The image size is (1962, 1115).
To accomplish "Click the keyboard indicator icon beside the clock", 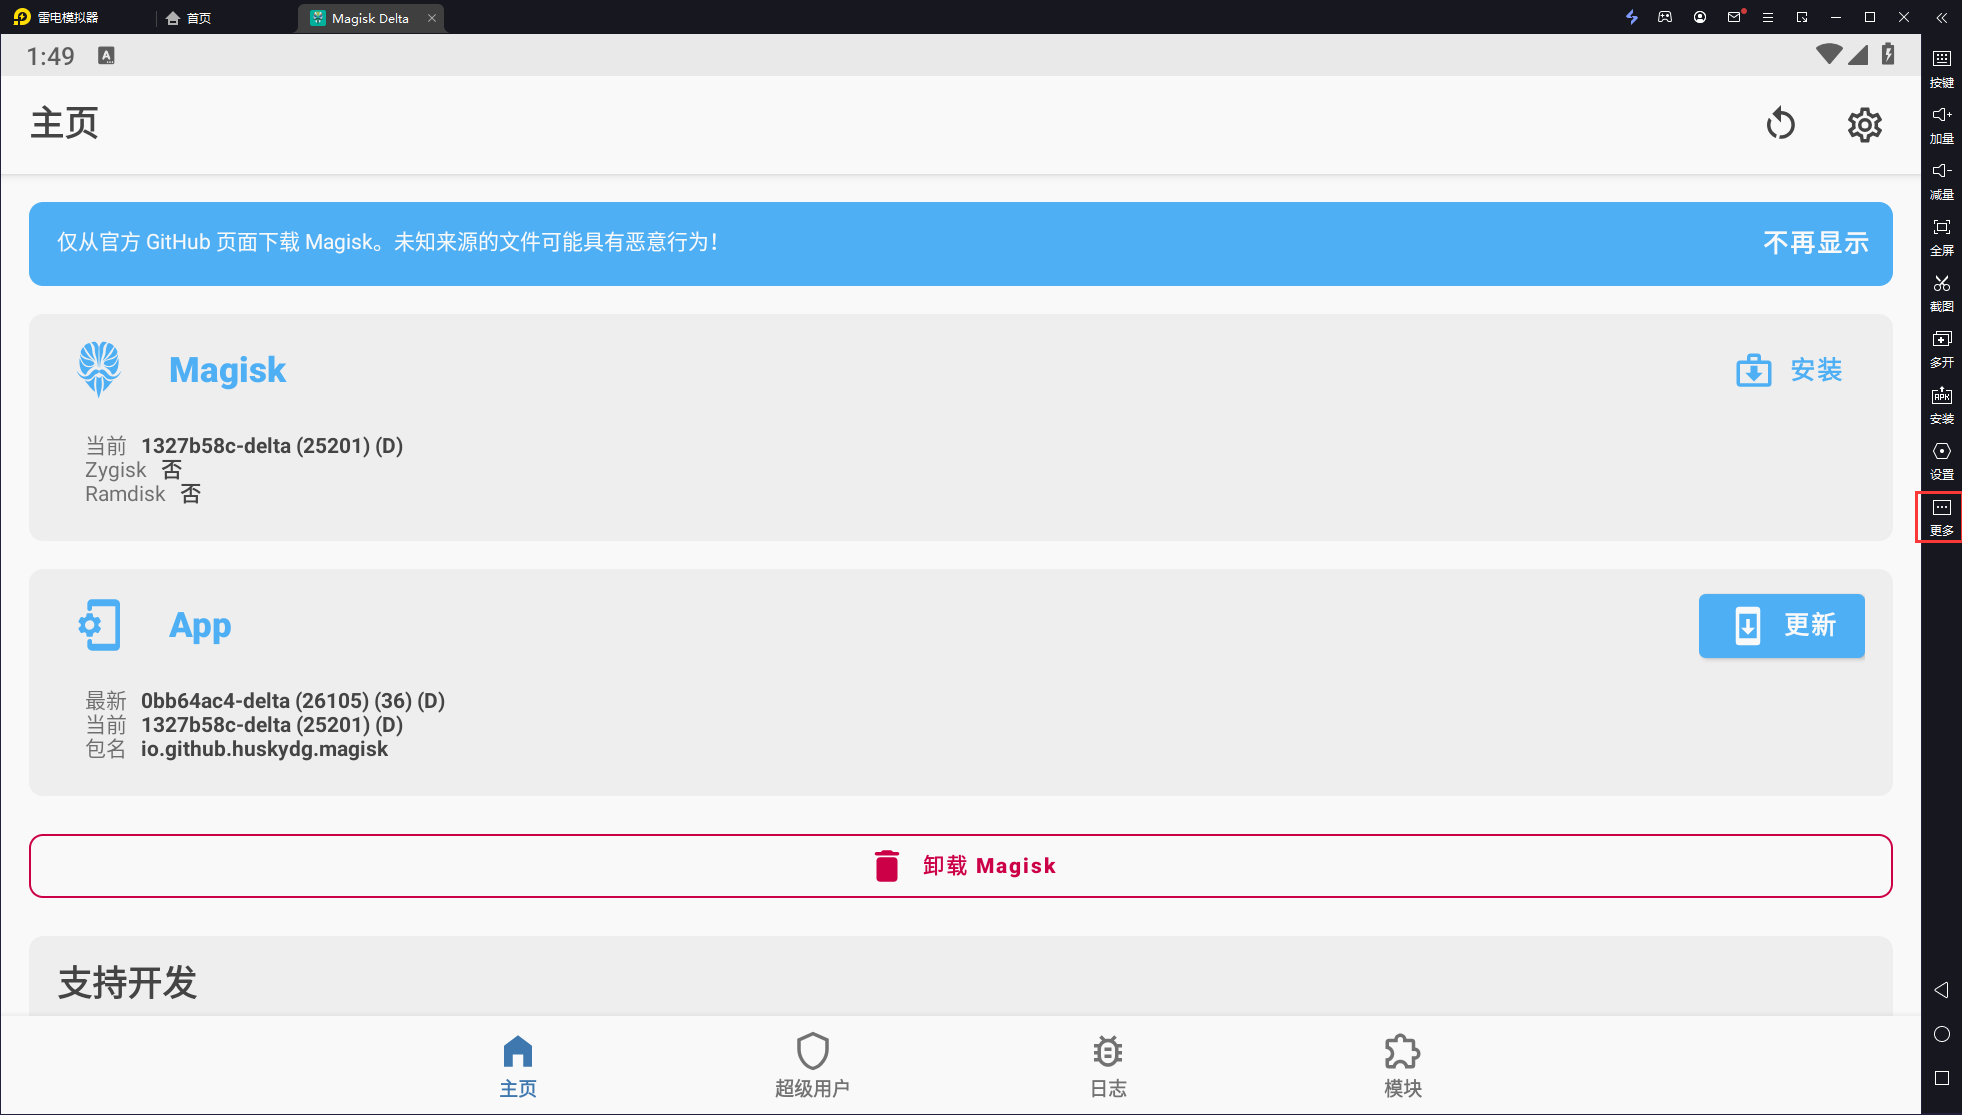I will point(106,56).
